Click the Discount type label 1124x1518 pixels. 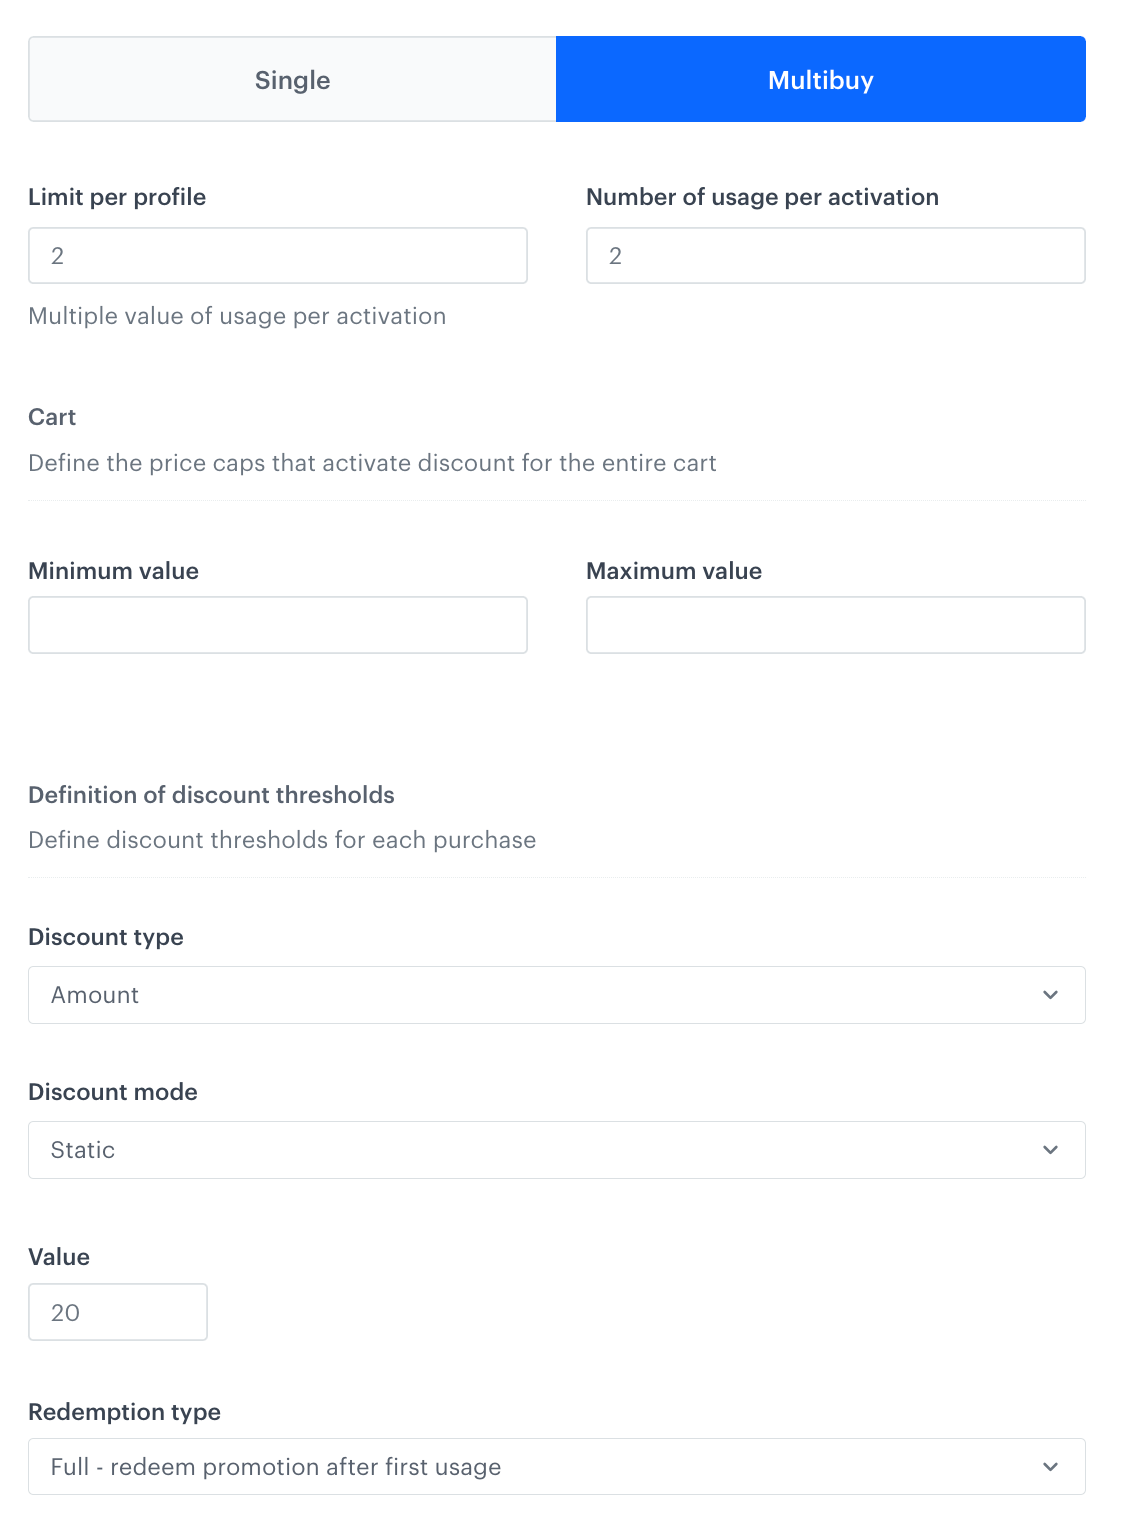click(106, 937)
